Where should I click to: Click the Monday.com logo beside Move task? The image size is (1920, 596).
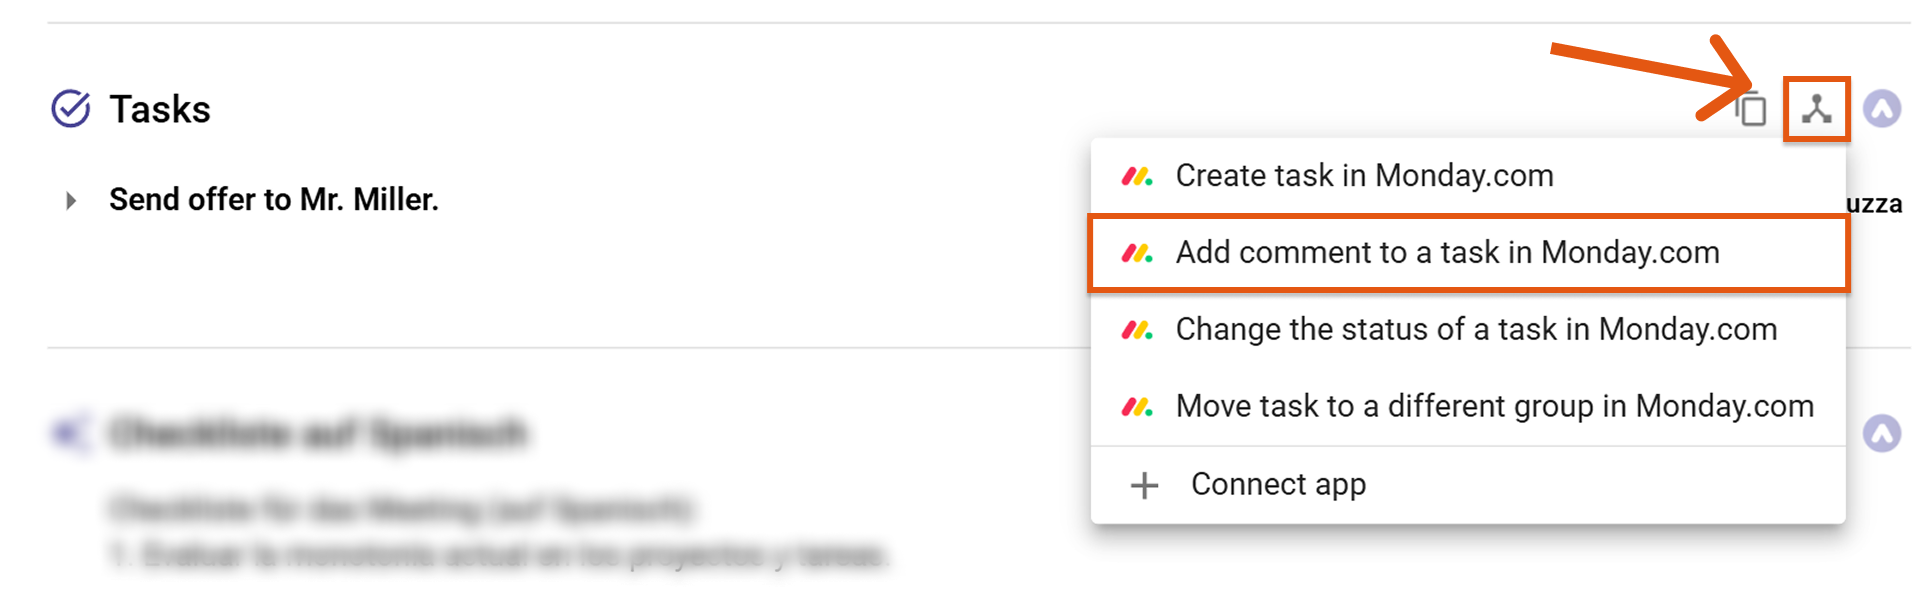(x=1137, y=407)
